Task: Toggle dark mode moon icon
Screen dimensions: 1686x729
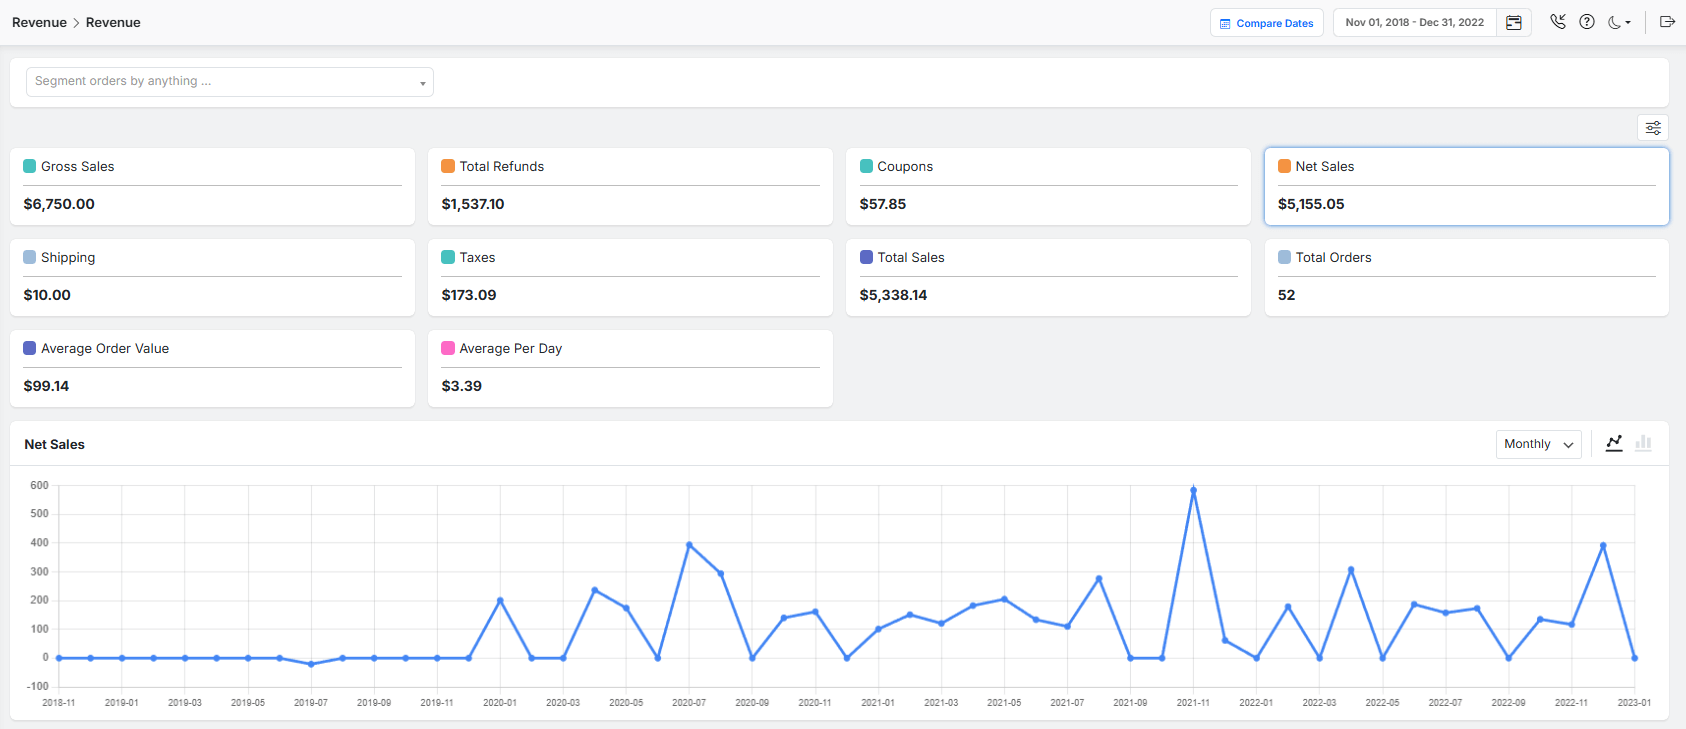Action: 1618,22
